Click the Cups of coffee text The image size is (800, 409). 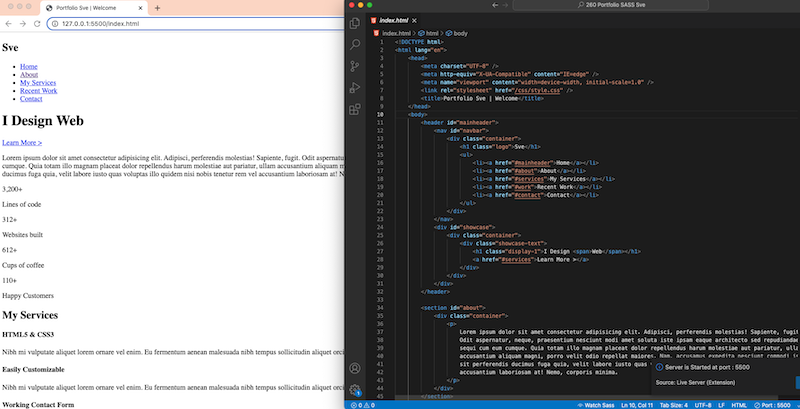(x=22, y=266)
